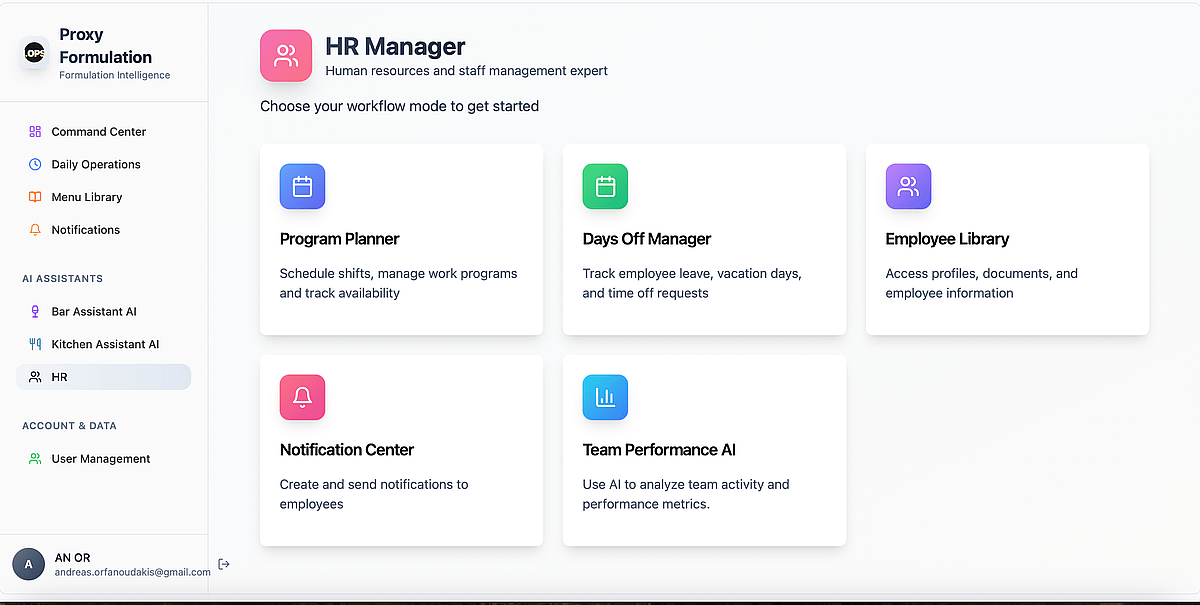Open User Management
This screenshot has width=1200, height=605.
coord(101,459)
